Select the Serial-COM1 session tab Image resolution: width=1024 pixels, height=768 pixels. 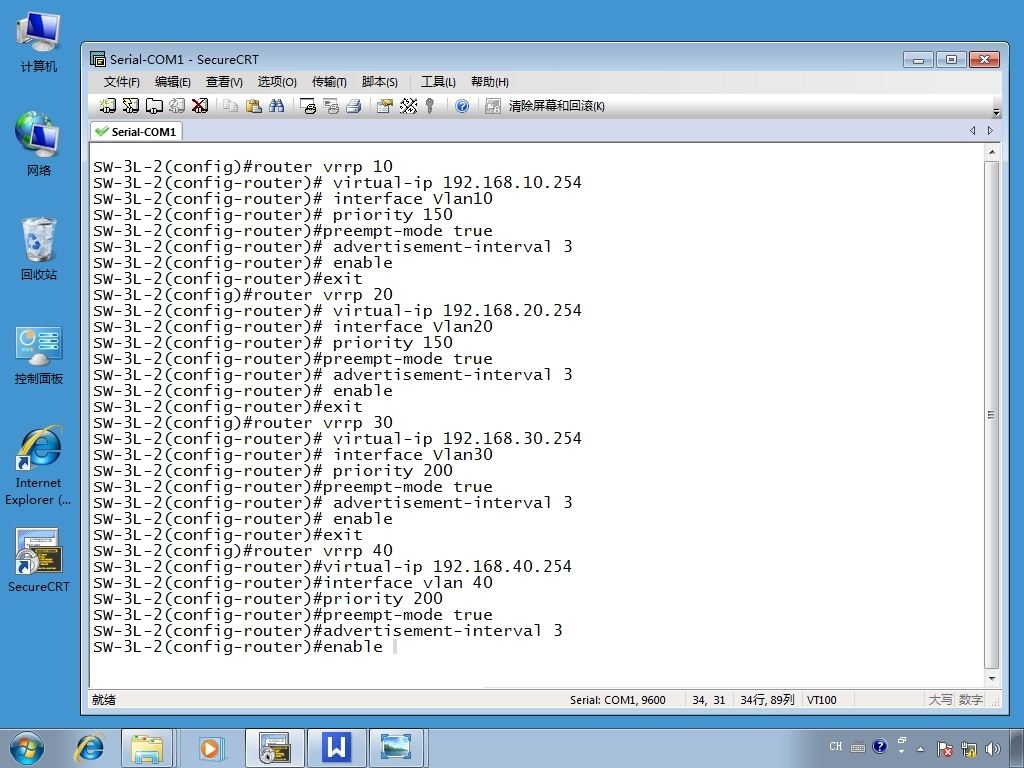(x=136, y=132)
